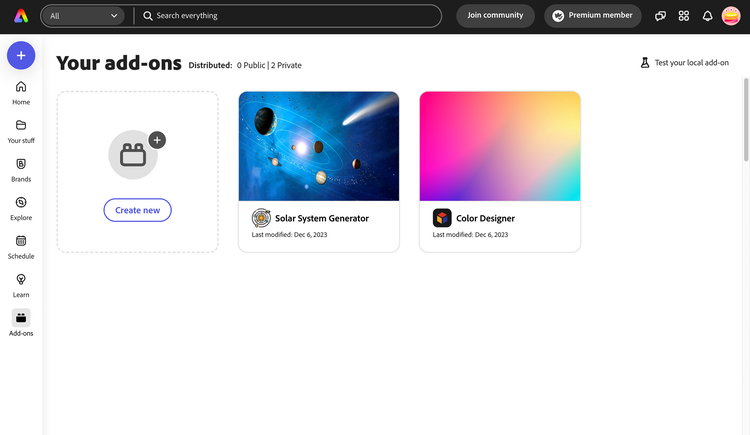Image resolution: width=750 pixels, height=435 pixels.
Task: Open the user profile avatar
Action: pyautogui.click(x=731, y=16)
